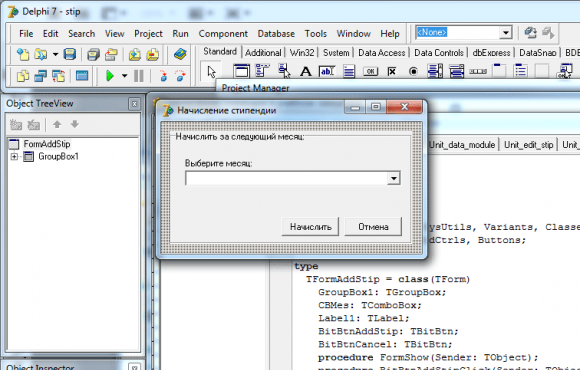Click the Начислить button
Screen dimensions: 580x370
click(x=310, y=226)
